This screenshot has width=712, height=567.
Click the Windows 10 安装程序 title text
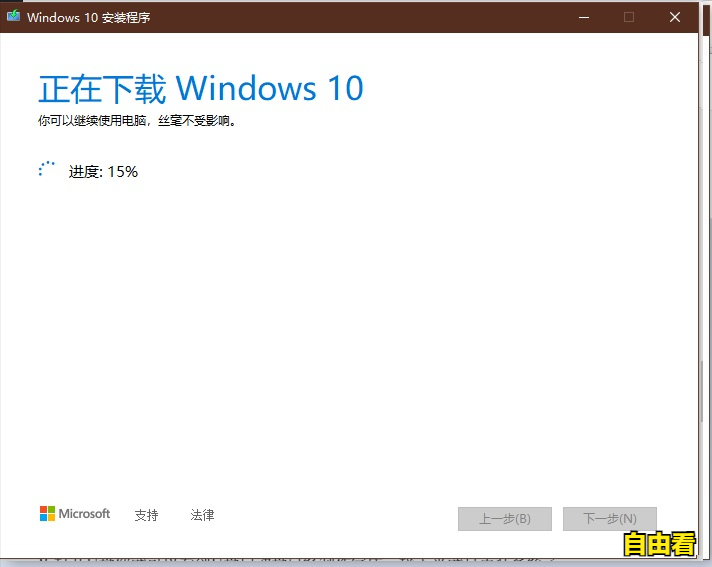coord(89,18)
